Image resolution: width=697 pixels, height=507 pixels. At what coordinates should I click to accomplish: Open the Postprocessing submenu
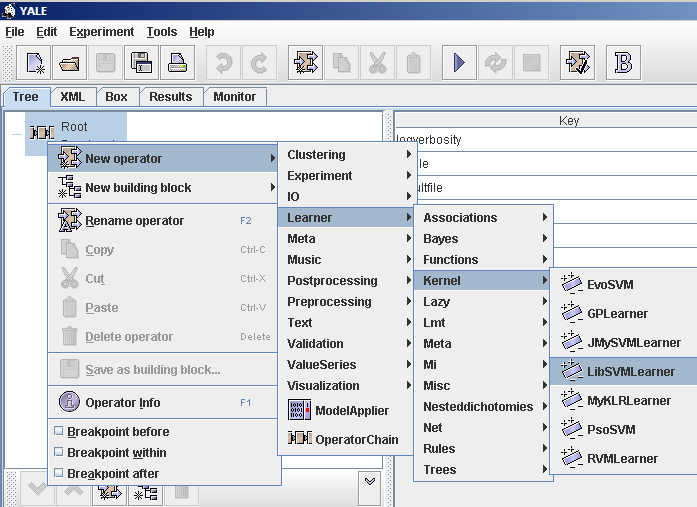(x=346, y=281)
